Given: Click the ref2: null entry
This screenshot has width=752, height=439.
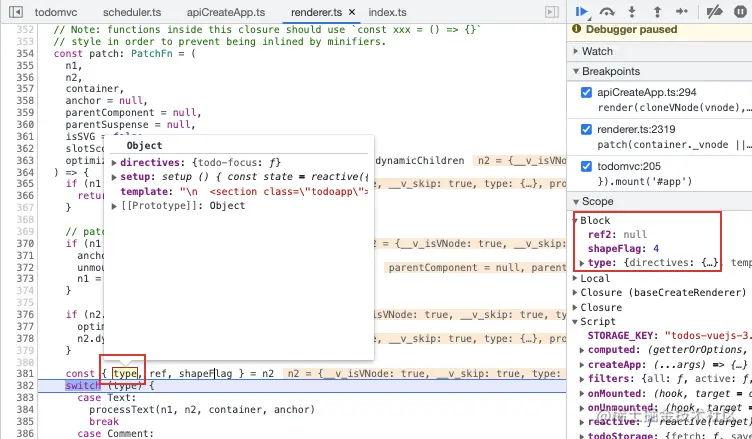Looking at the screenshot, I should (617, 234).
